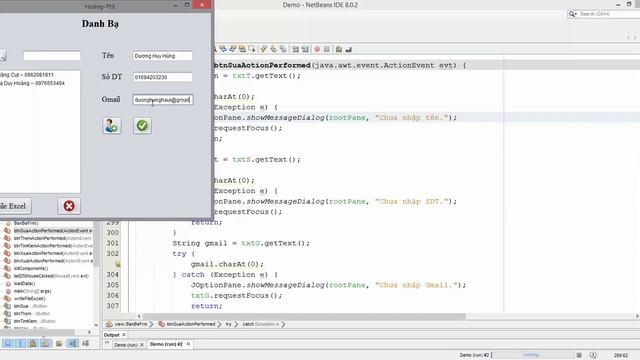Screen dimensions: 640x360
Task: Click the red X delete button in Danh Bạ
Action: [69, 206]
